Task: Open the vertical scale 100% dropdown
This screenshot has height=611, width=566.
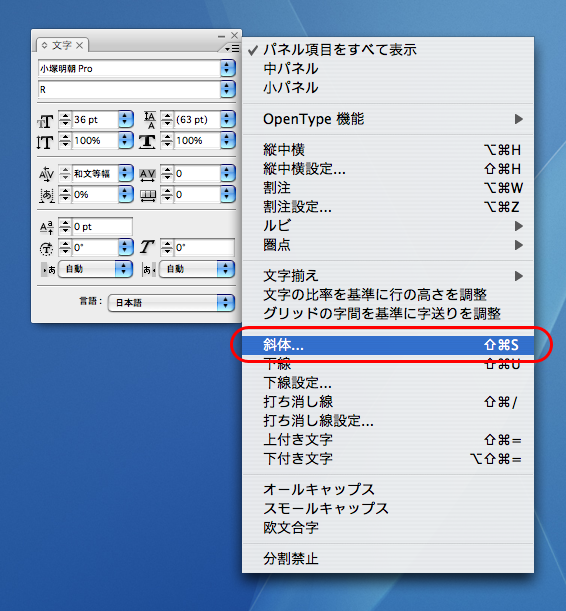Action: click(x=125, y=140)
